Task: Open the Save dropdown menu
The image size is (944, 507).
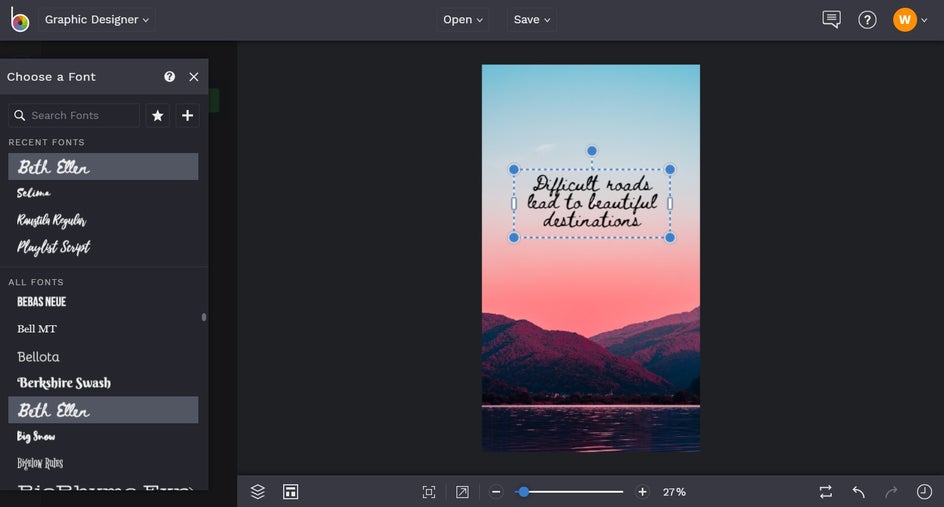Action: pyautogui.click(x=531, y=20)
